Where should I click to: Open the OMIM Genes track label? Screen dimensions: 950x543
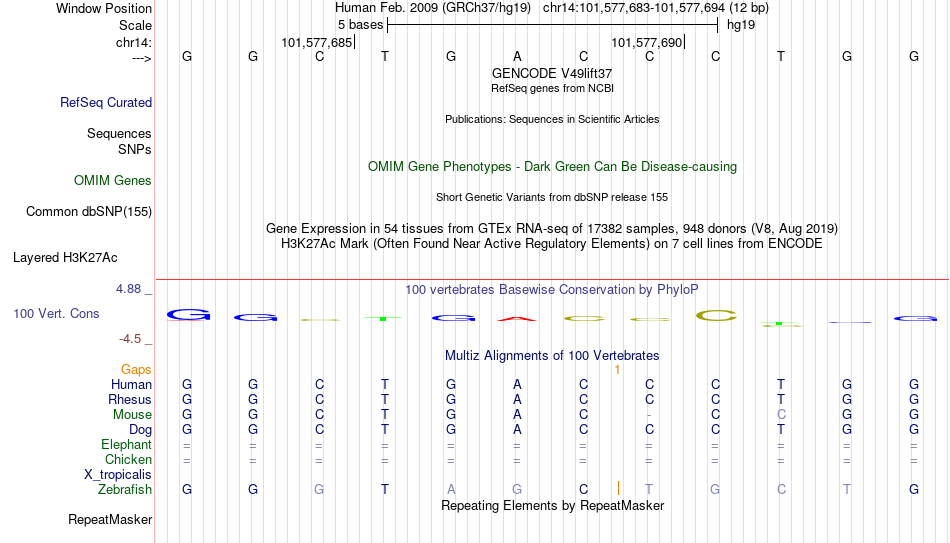(x=113, y=181)
